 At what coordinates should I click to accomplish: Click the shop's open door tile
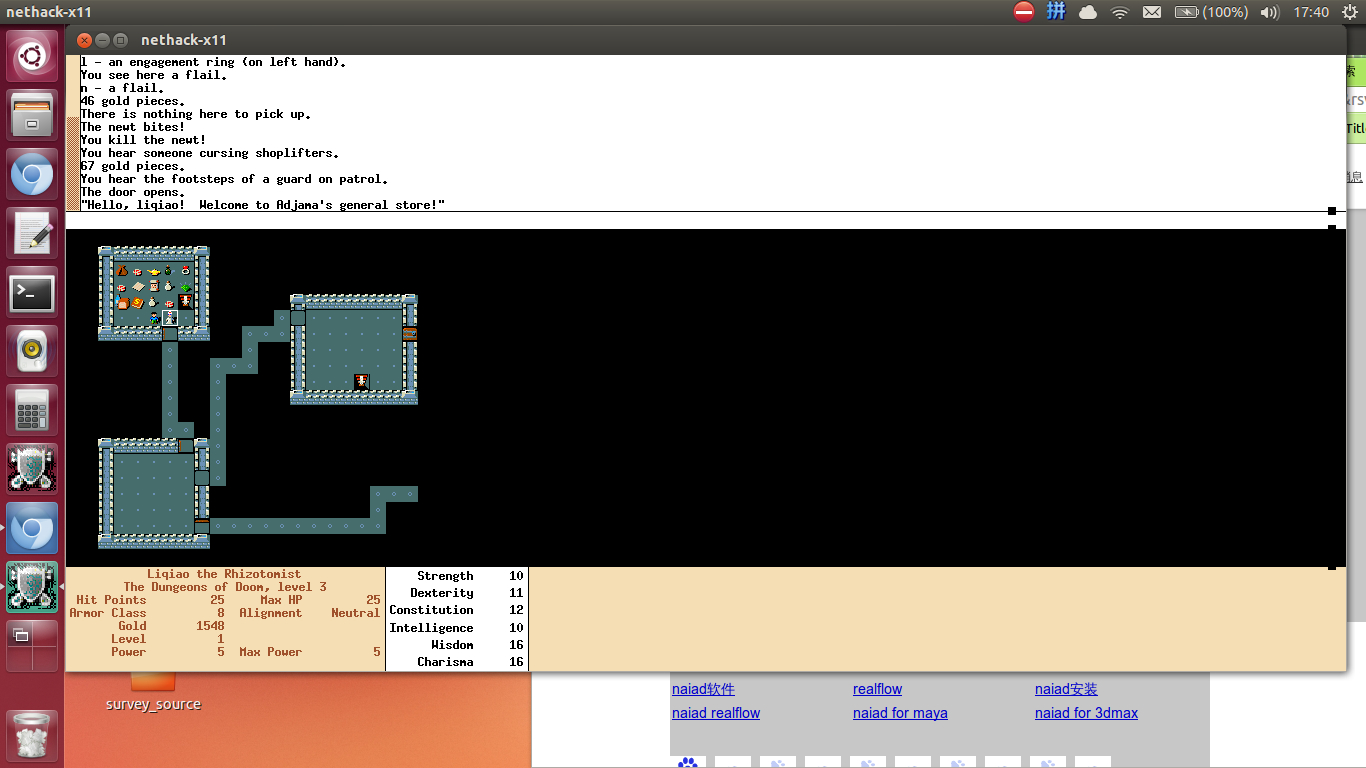170,333
